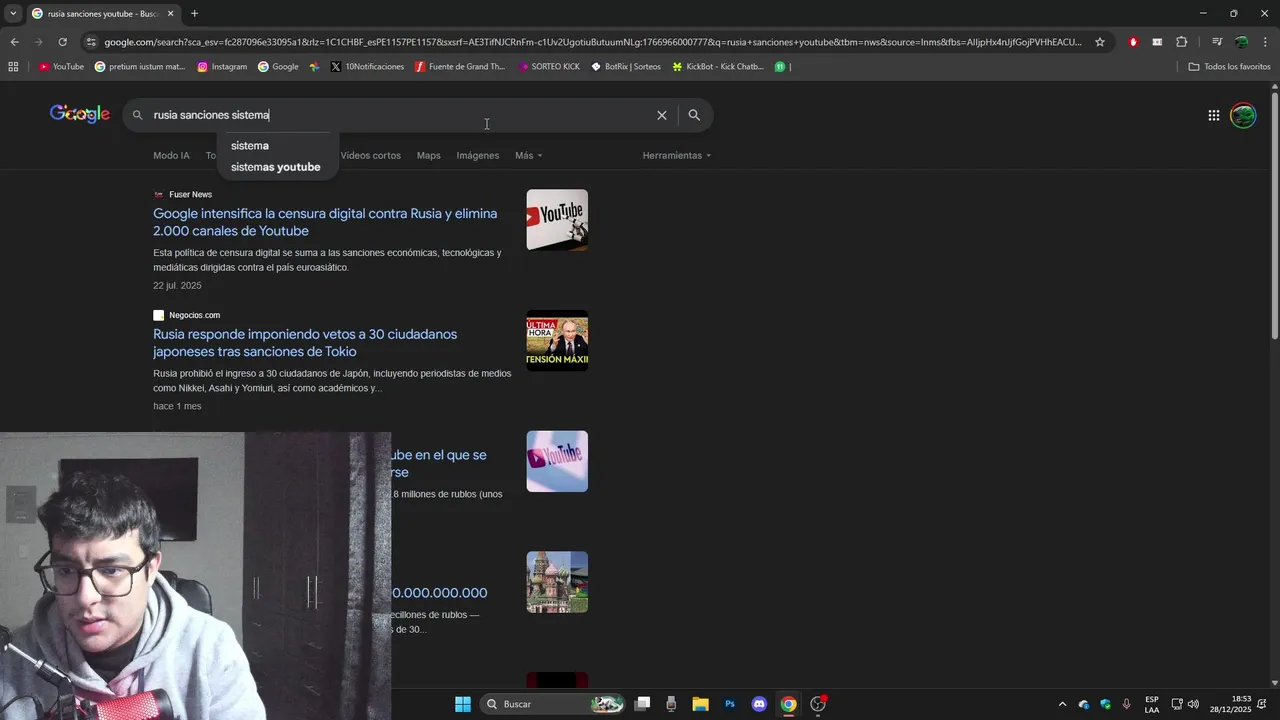Open File Explorer from taskbar
Viewport: 1280px width, 720px height.
click(700, 704)
